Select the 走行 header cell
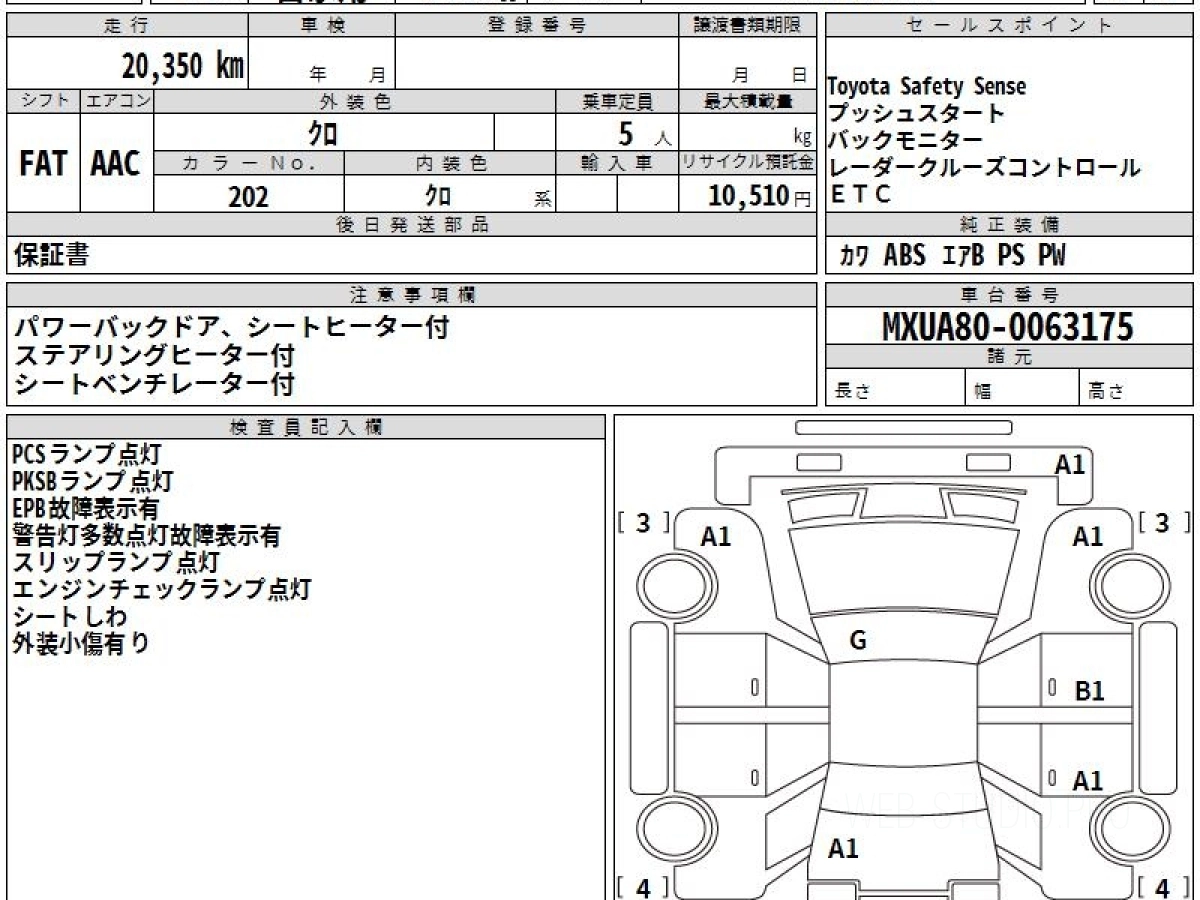1200x900 pixels. pos(126,26)
